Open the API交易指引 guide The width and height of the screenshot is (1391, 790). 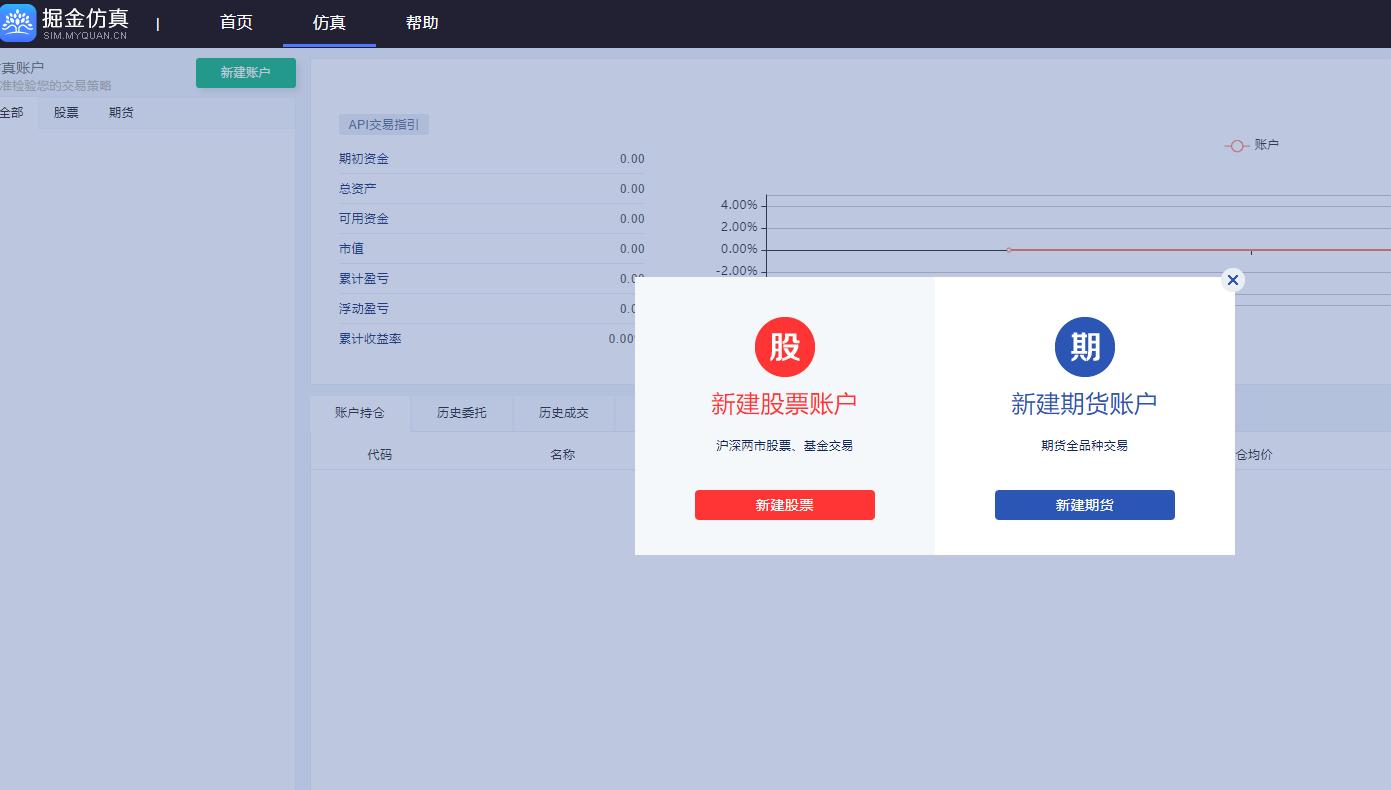[383, 124]
